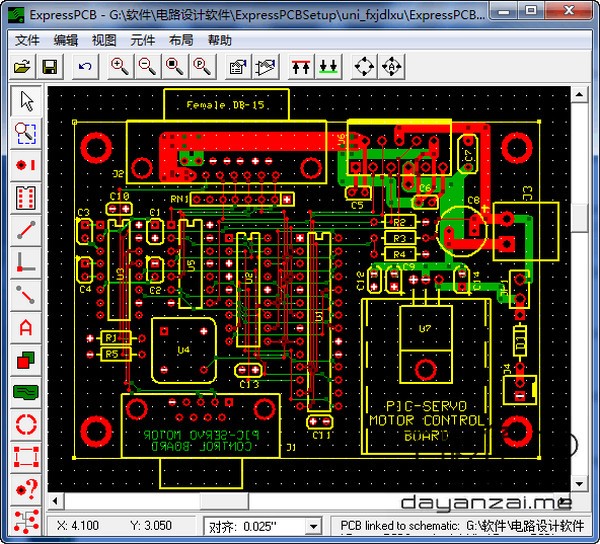The width and height of the screenshot is (600, 544).
Task: Open the 布局 menu
Action: coord(181,40)
